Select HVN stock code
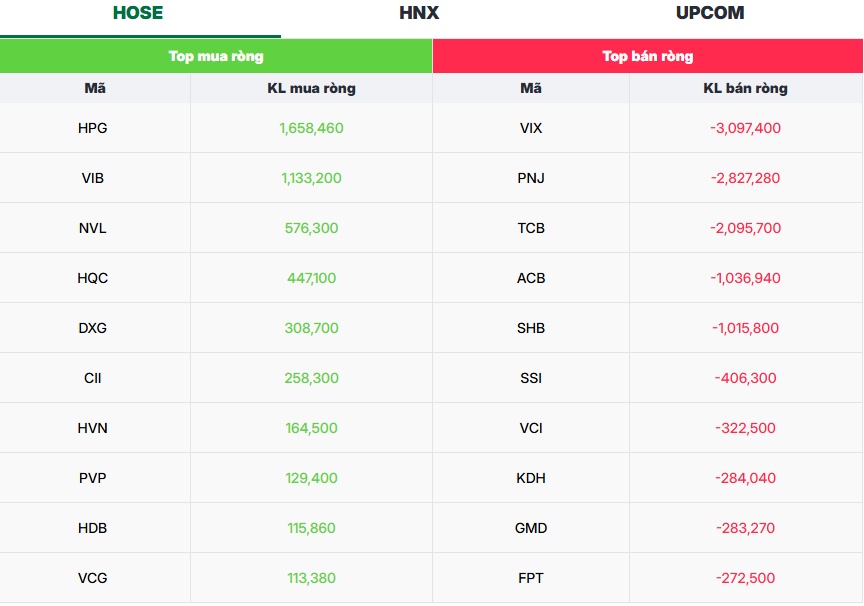The width and height of the screenshot is (864, 606). [93, 428]
